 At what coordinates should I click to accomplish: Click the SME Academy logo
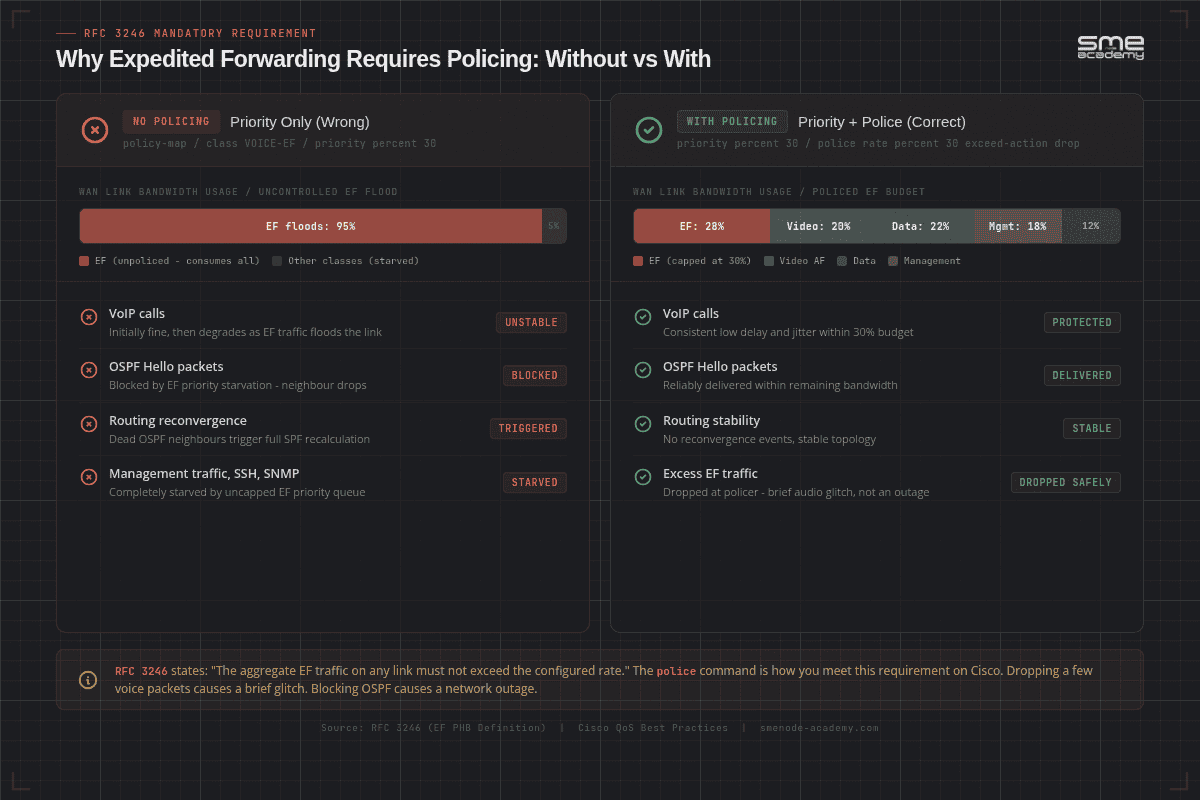point(1110,47)
